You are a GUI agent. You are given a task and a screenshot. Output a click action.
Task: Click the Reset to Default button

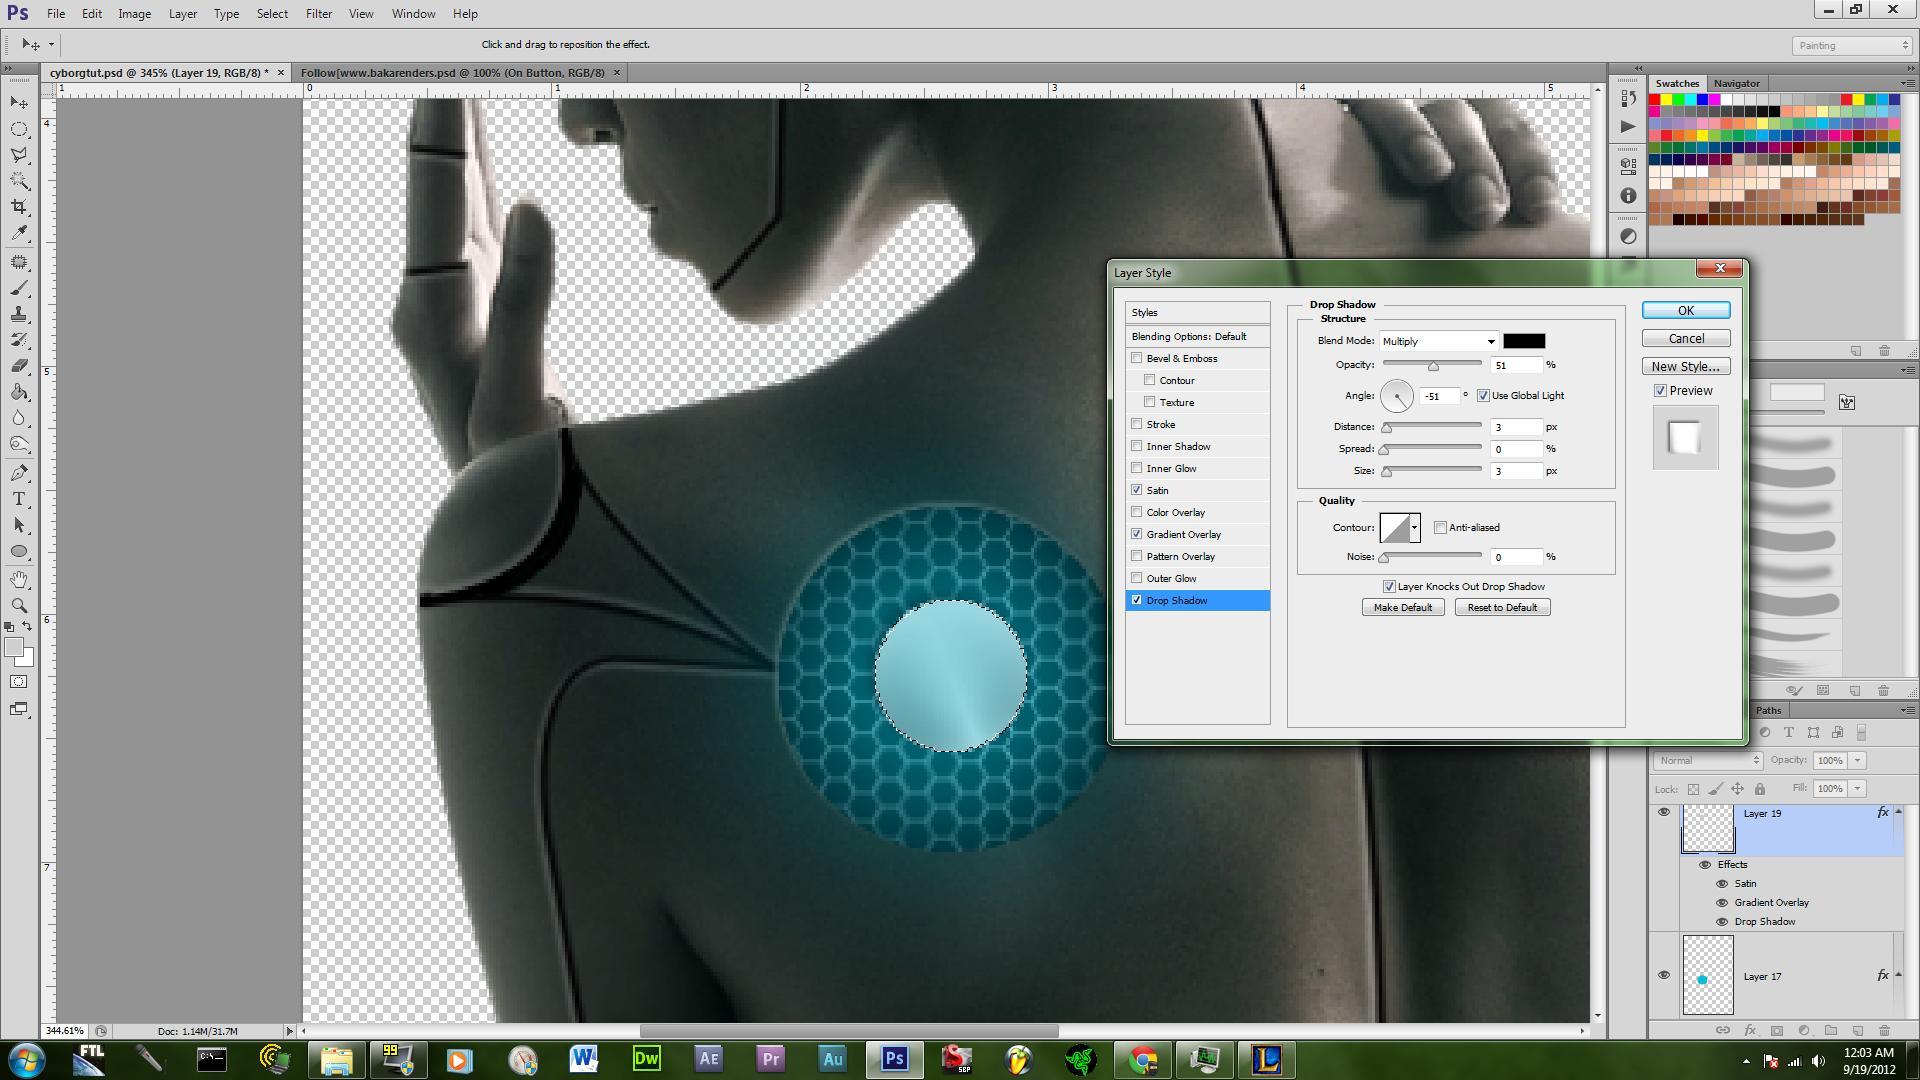[1502, 607]
